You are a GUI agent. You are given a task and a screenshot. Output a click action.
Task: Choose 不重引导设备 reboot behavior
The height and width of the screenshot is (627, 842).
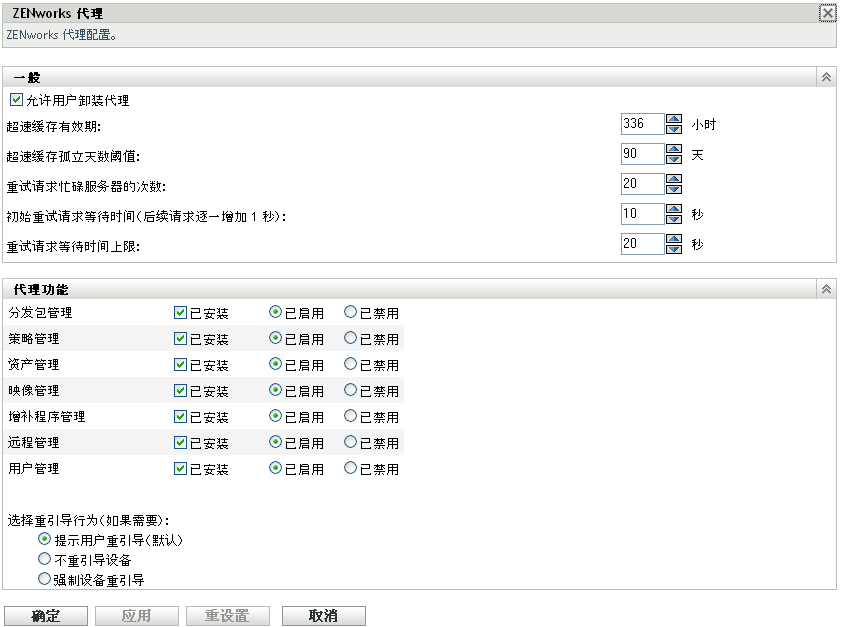[x=44, y=558]
